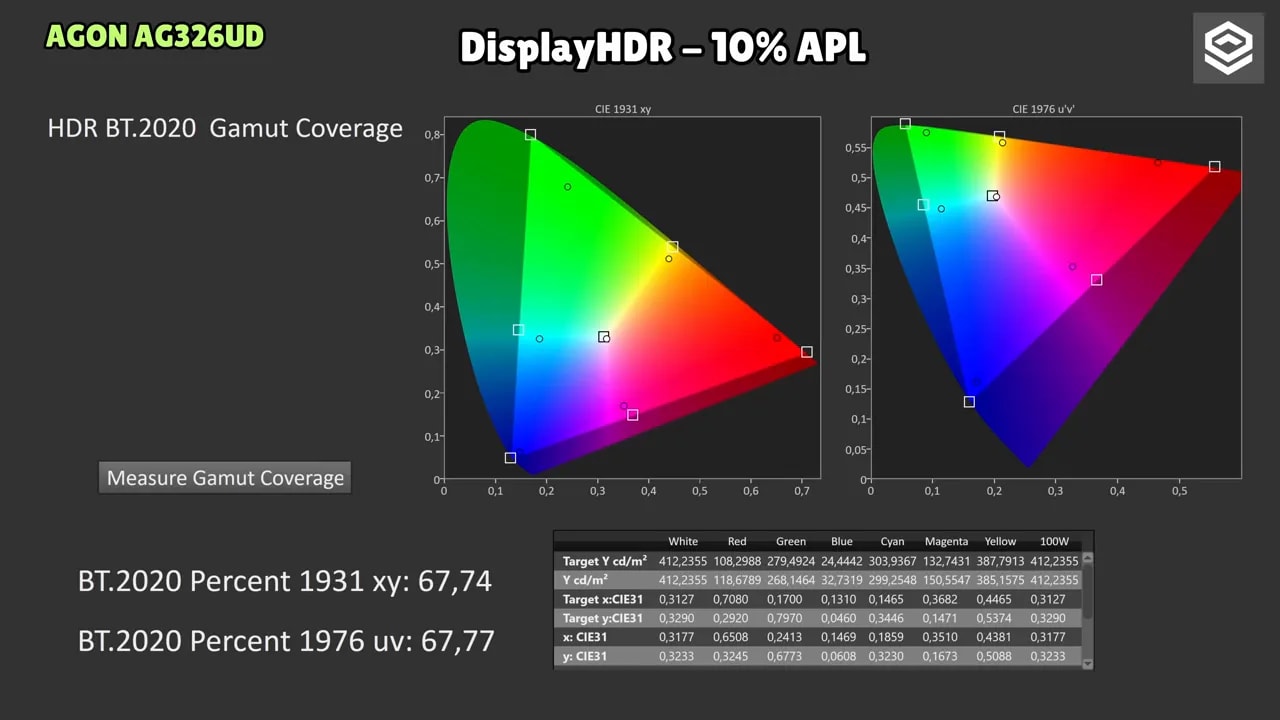The image size is (1280, 720).
Task: Select Blue target y value 0,0460
Action: coord(843,618)
